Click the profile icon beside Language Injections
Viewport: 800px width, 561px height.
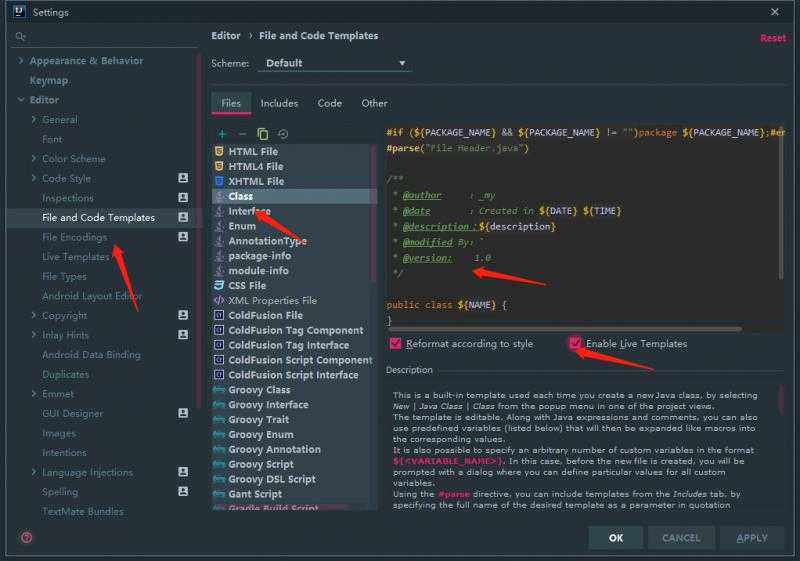click(183, 472)
